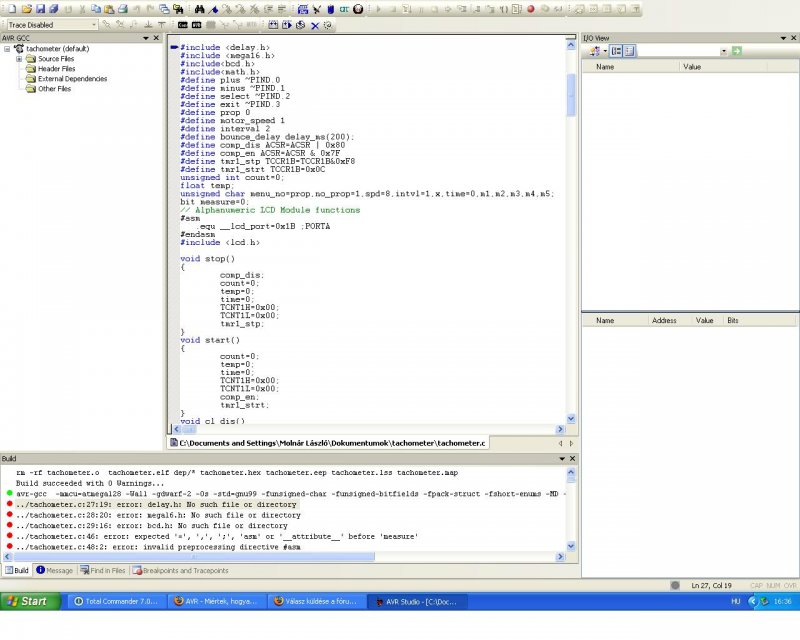Click the Address column header

pos(664,320)
